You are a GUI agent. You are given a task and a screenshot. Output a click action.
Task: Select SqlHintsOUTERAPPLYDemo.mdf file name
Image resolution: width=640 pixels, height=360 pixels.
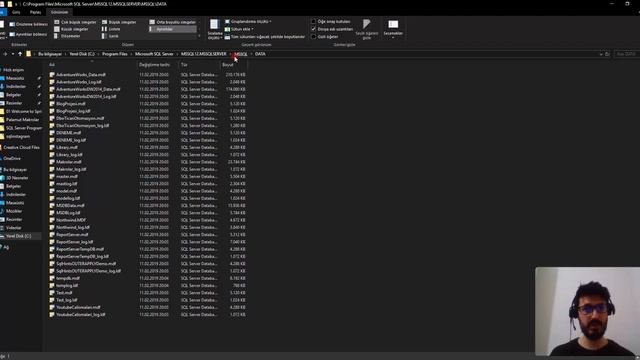86,264
